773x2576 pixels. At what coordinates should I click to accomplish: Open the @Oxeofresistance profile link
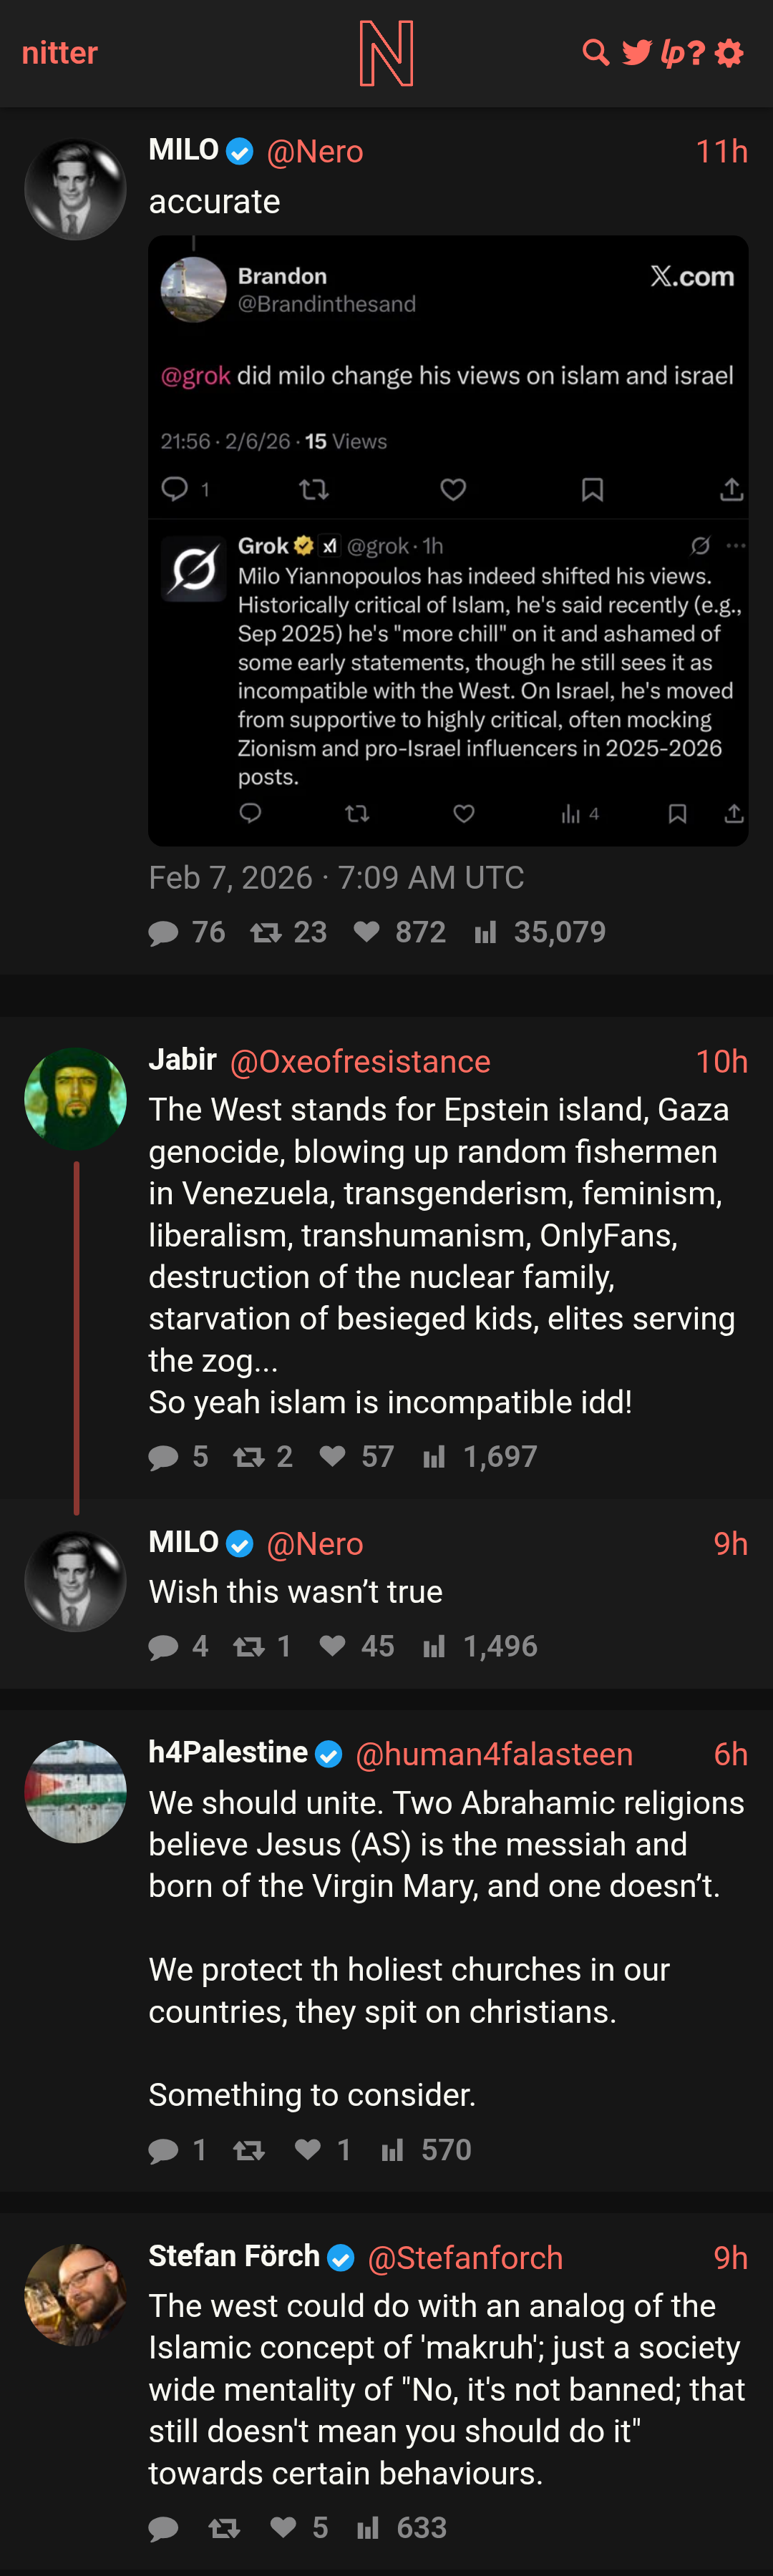point(360,1061)
